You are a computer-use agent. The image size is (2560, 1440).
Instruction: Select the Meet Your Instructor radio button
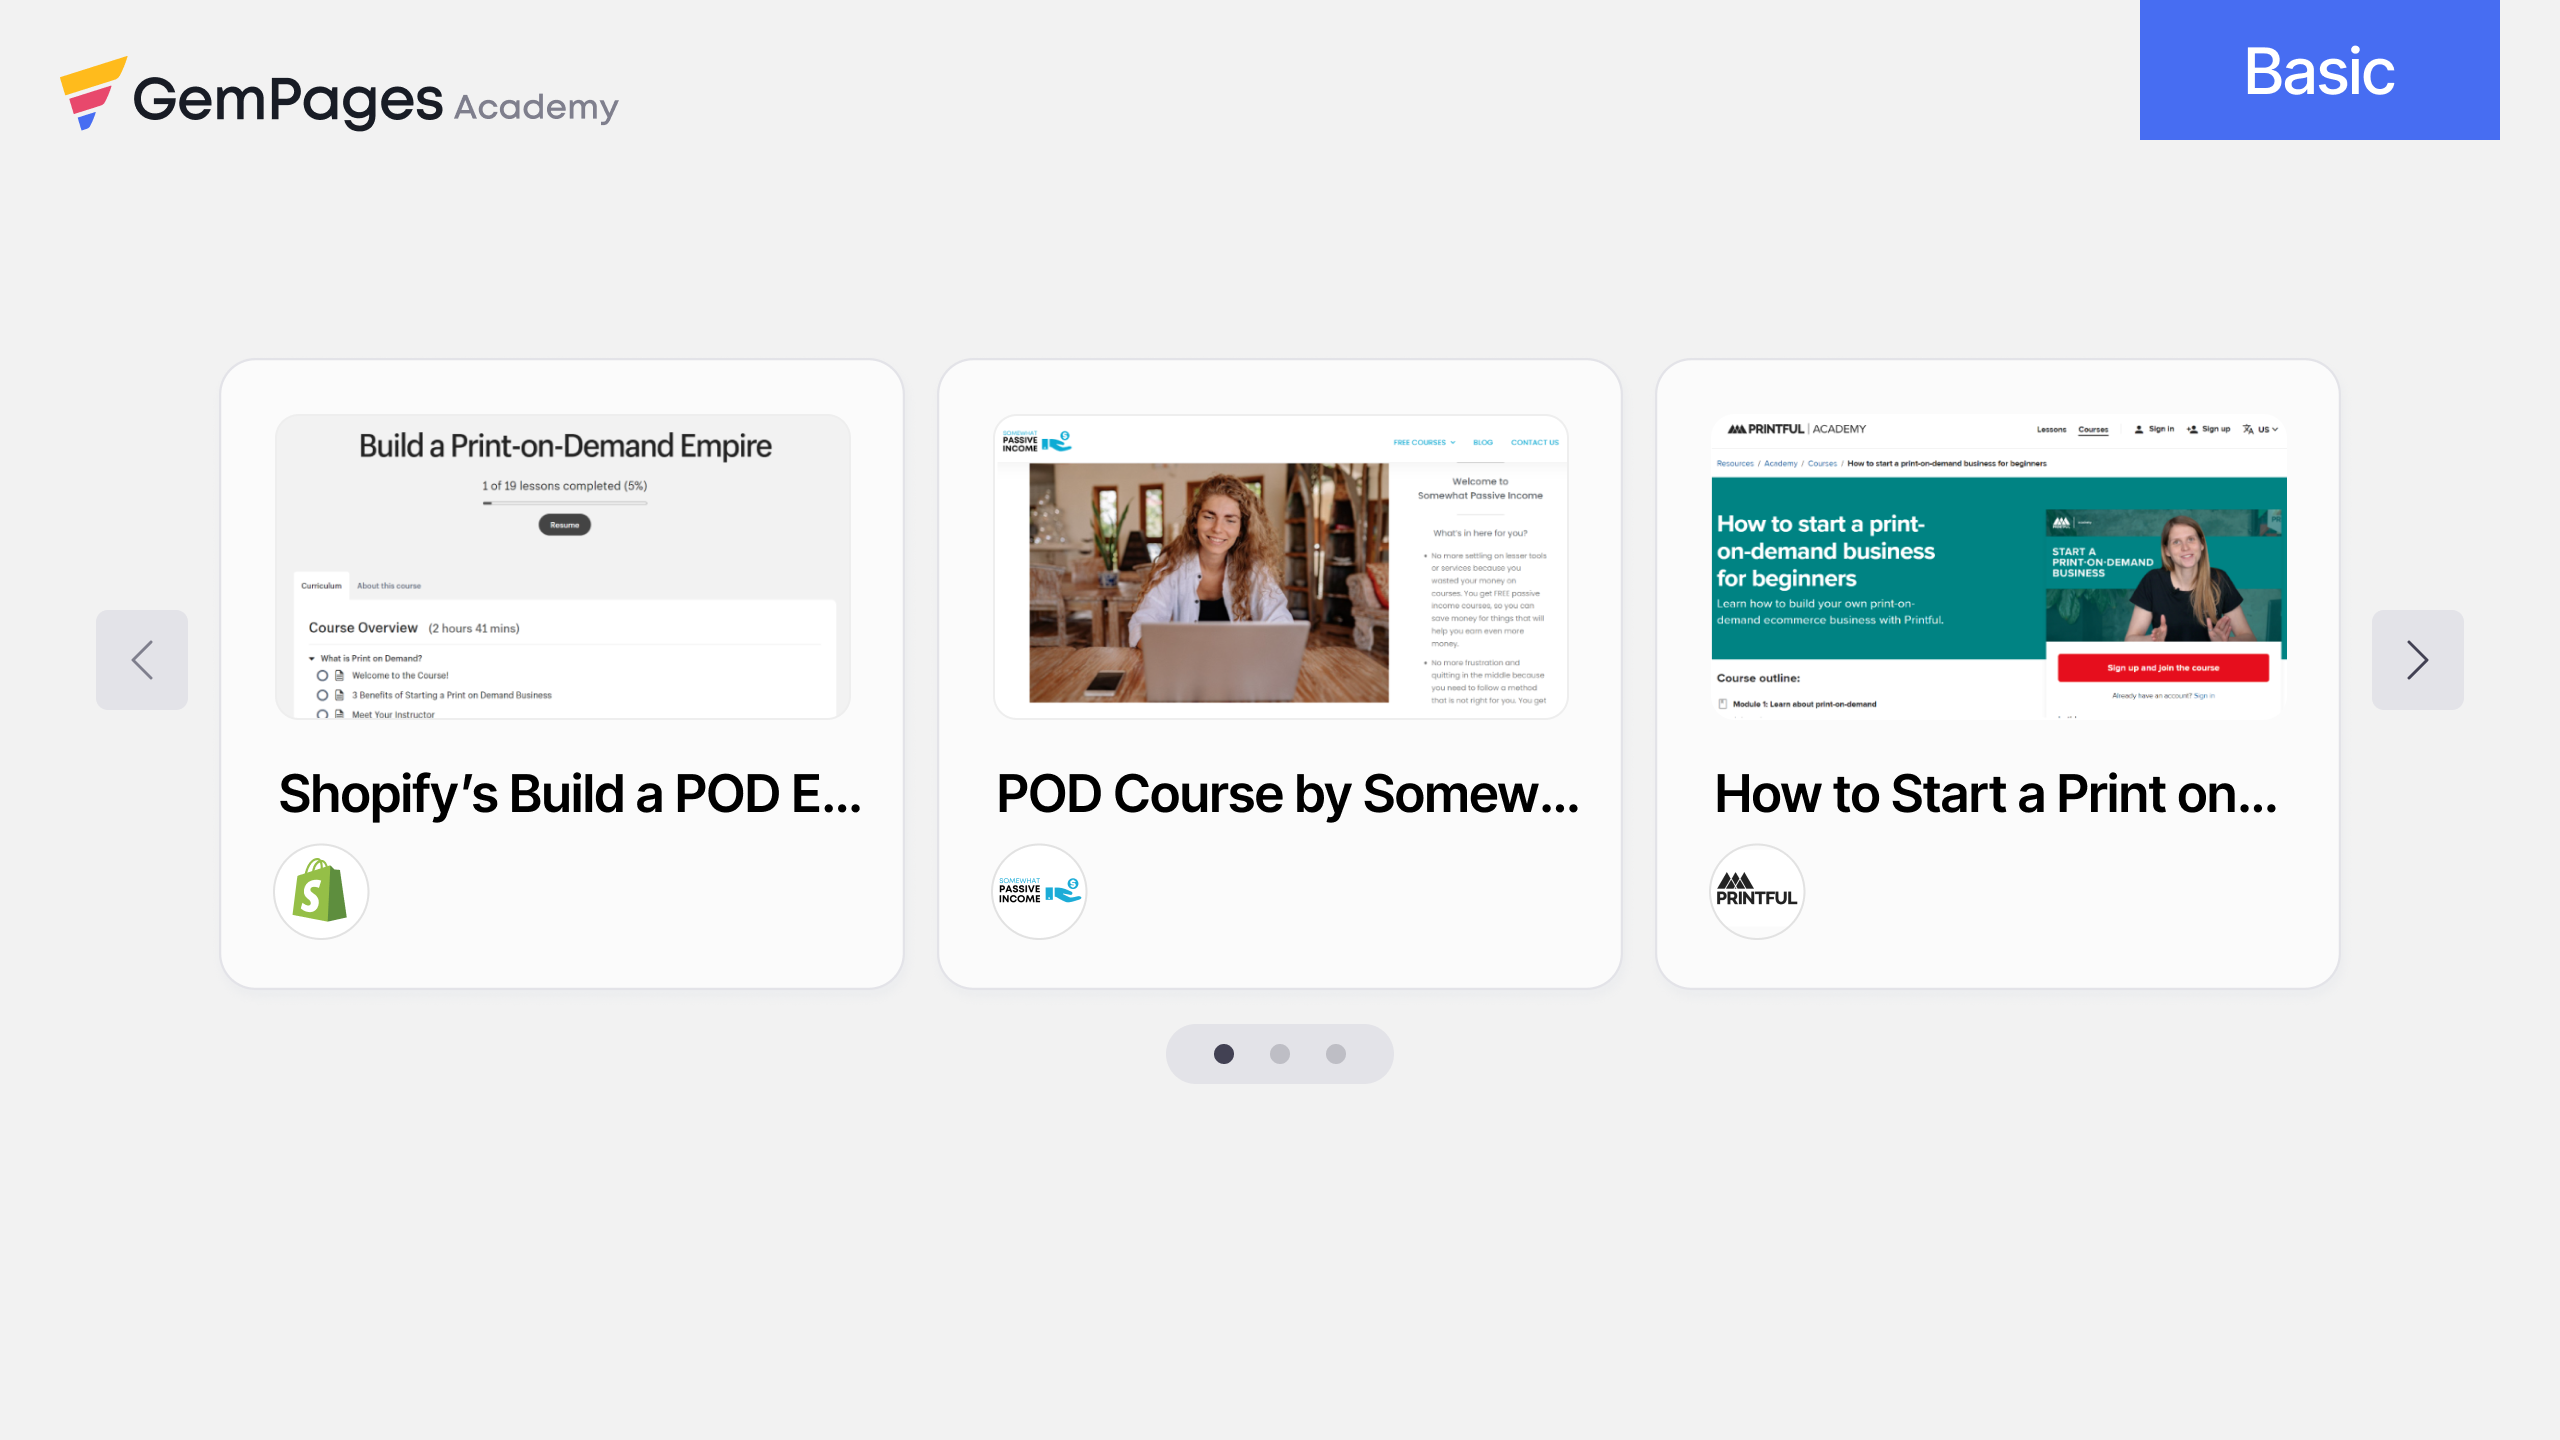(322, 715)
